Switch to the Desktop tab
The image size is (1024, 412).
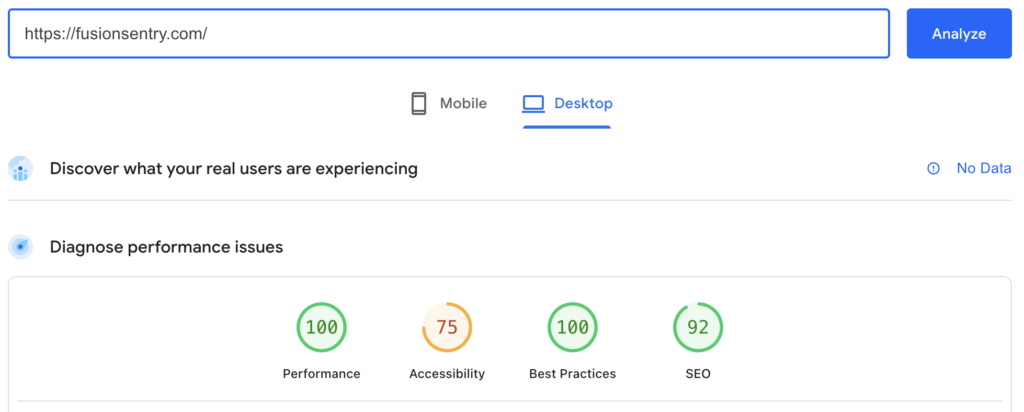(567, 103)
